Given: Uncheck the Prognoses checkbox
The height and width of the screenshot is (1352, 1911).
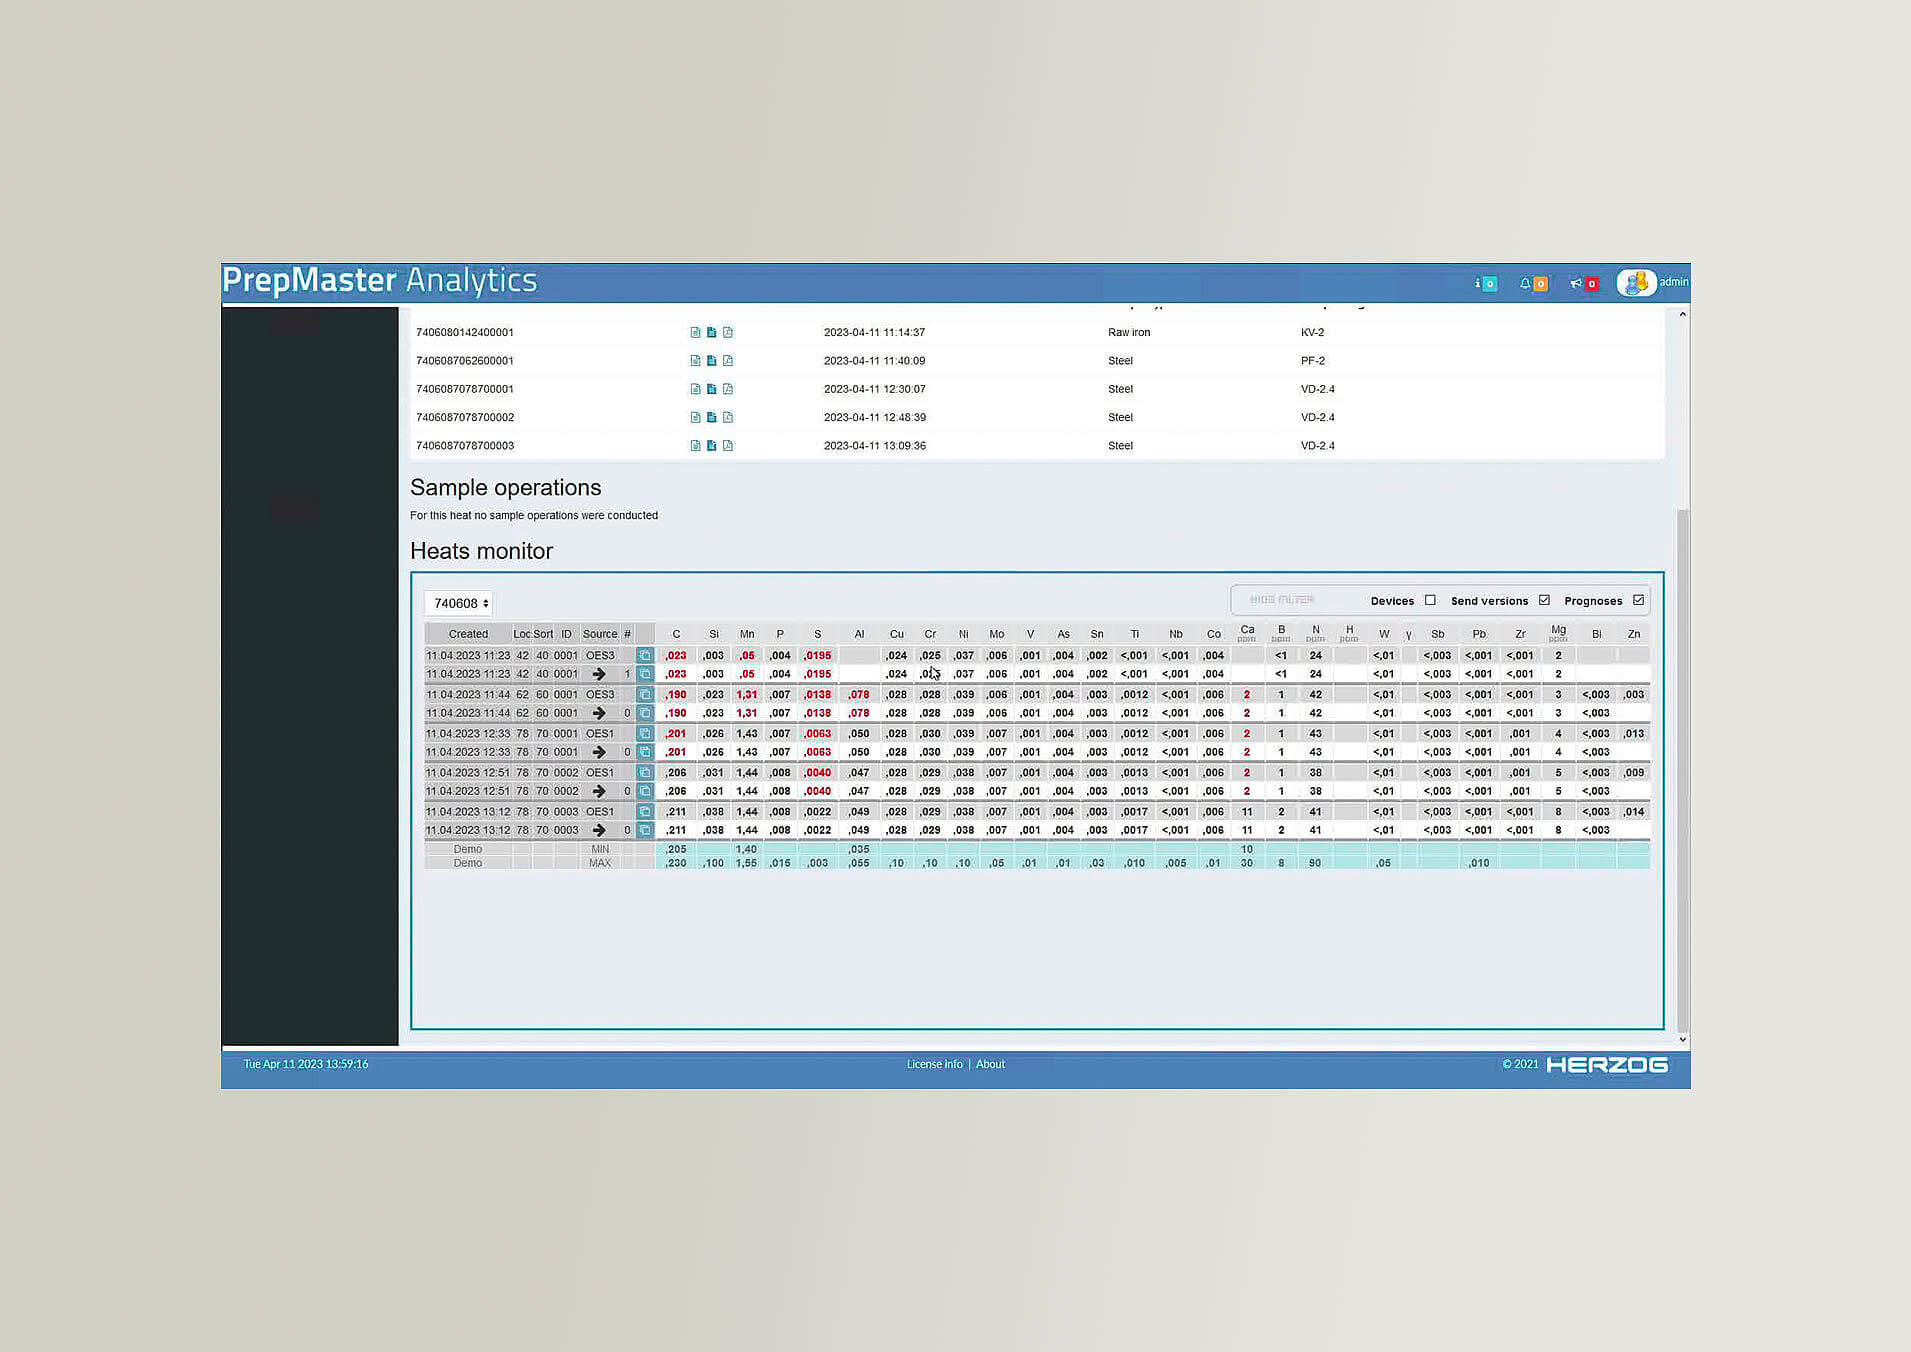Looking at the screenshot, I should click(x=1638, y=601).
